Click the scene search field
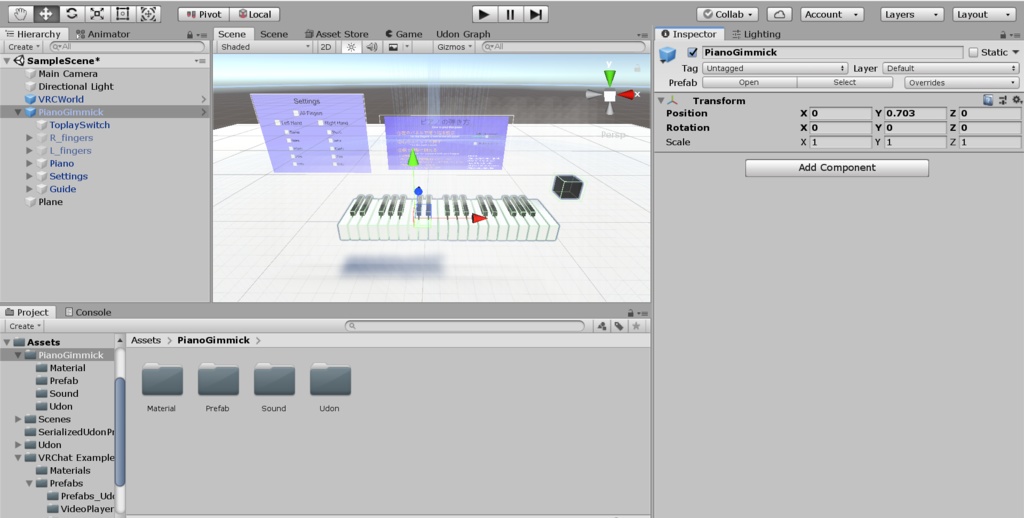This screenshot has width=1024, height=518. tap(563, 47)
